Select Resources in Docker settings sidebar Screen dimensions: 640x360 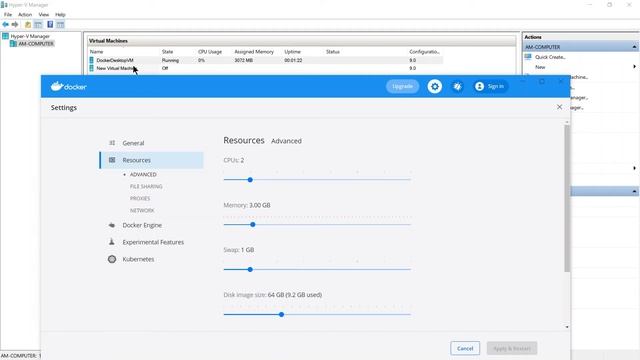point(152,160)
